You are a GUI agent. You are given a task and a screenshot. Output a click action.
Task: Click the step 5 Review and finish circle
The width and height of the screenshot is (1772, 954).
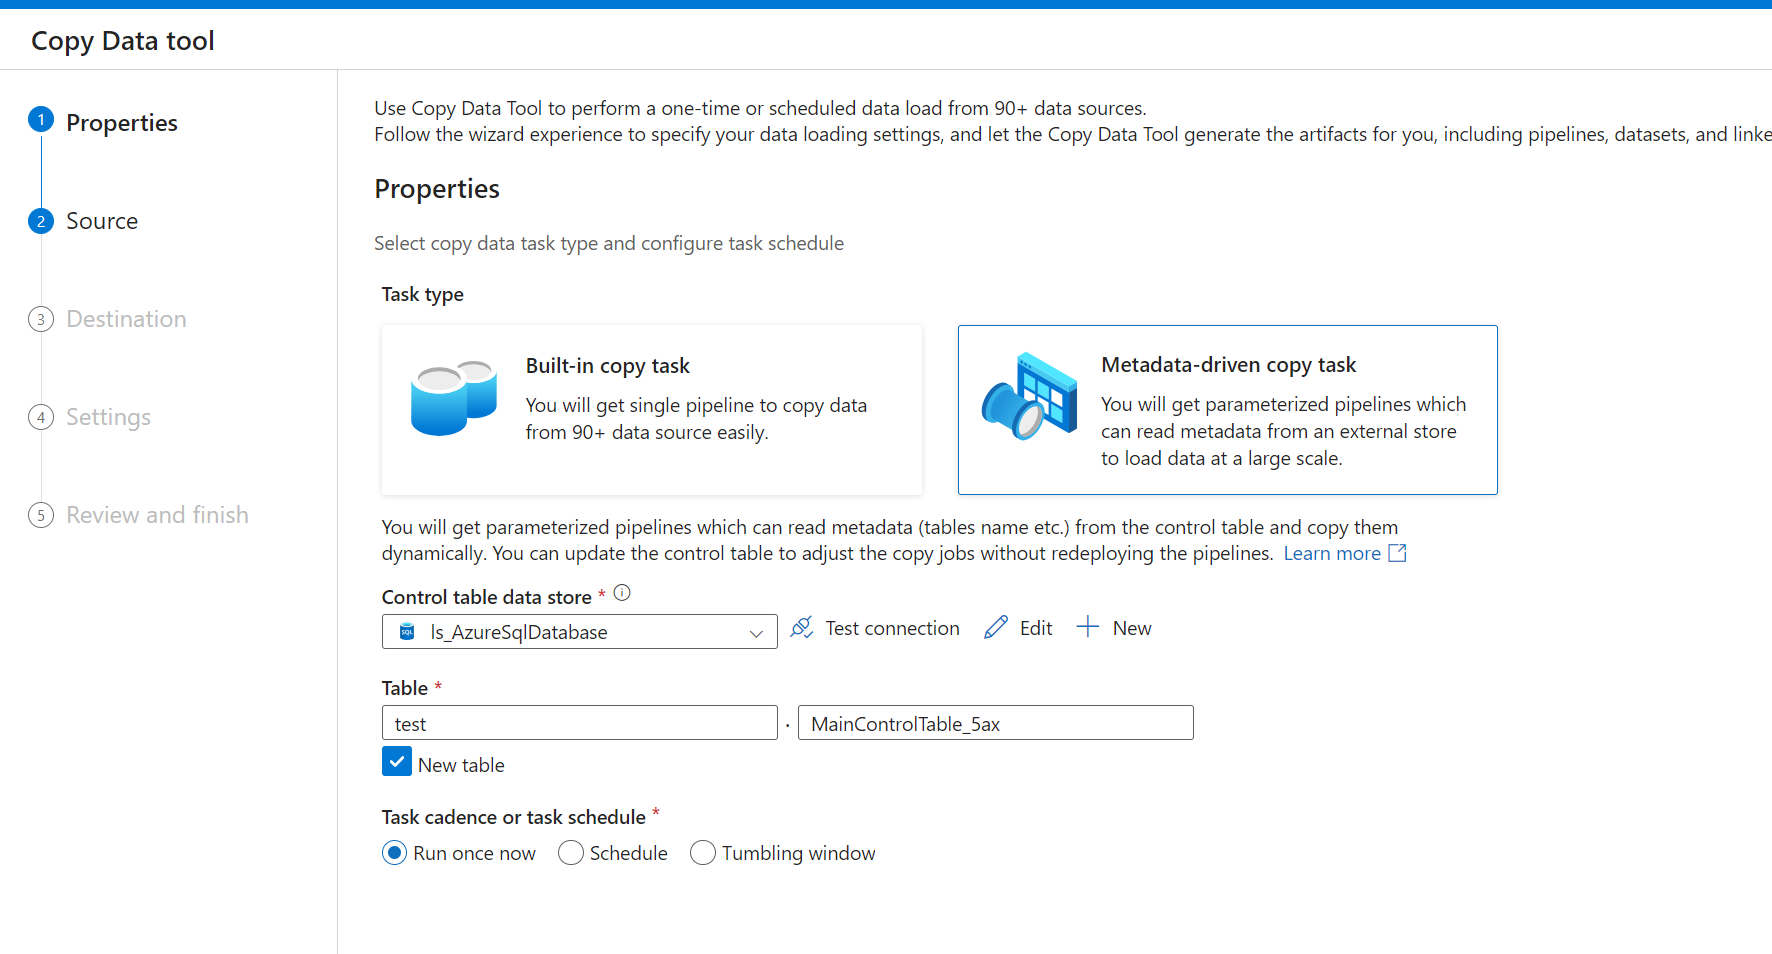pos(41,514)
